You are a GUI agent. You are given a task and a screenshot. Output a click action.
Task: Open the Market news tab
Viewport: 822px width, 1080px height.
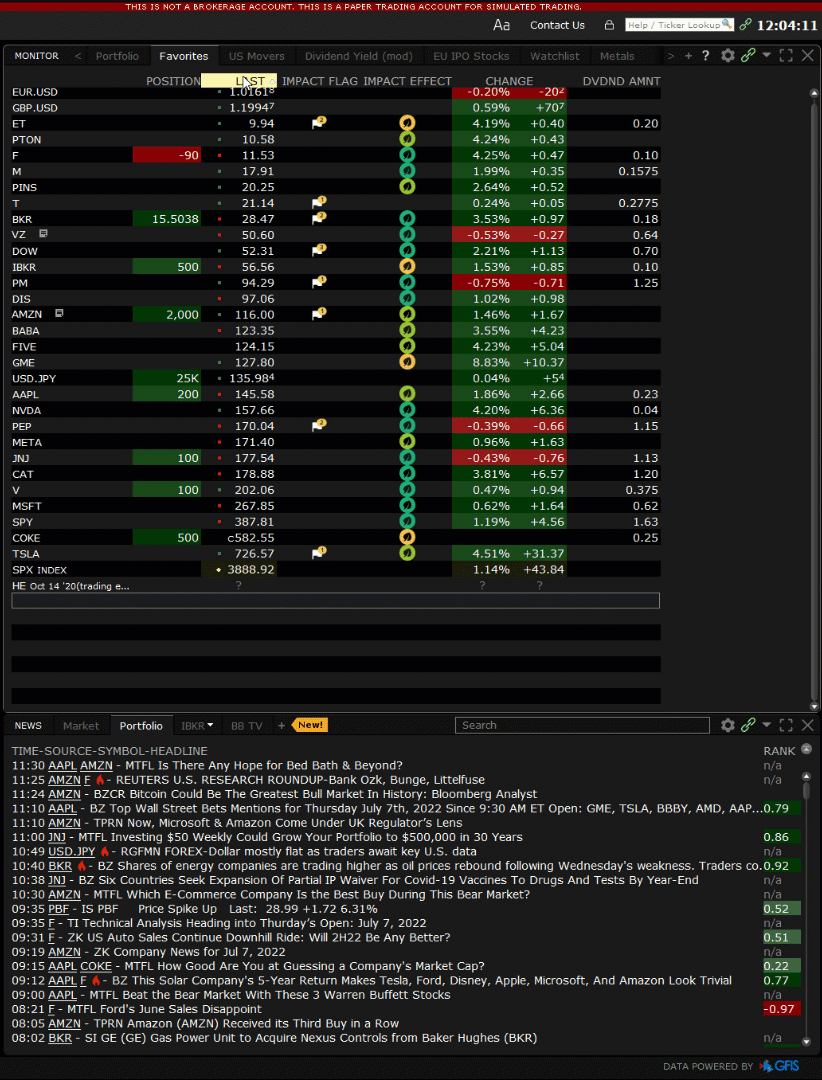pyautogui.click(x=81, y=725)
